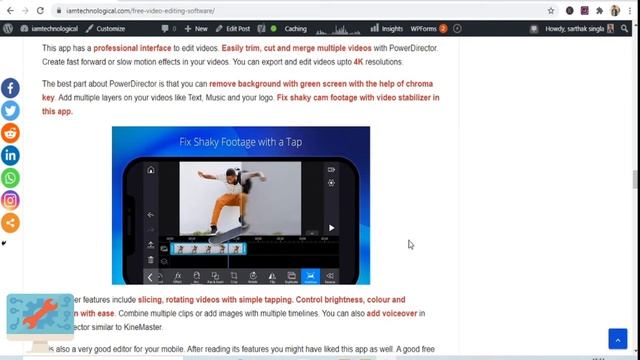Screen dimensions: 640x360
Task: Open WPForms in the admin bar
Action: tap(429, 29)
